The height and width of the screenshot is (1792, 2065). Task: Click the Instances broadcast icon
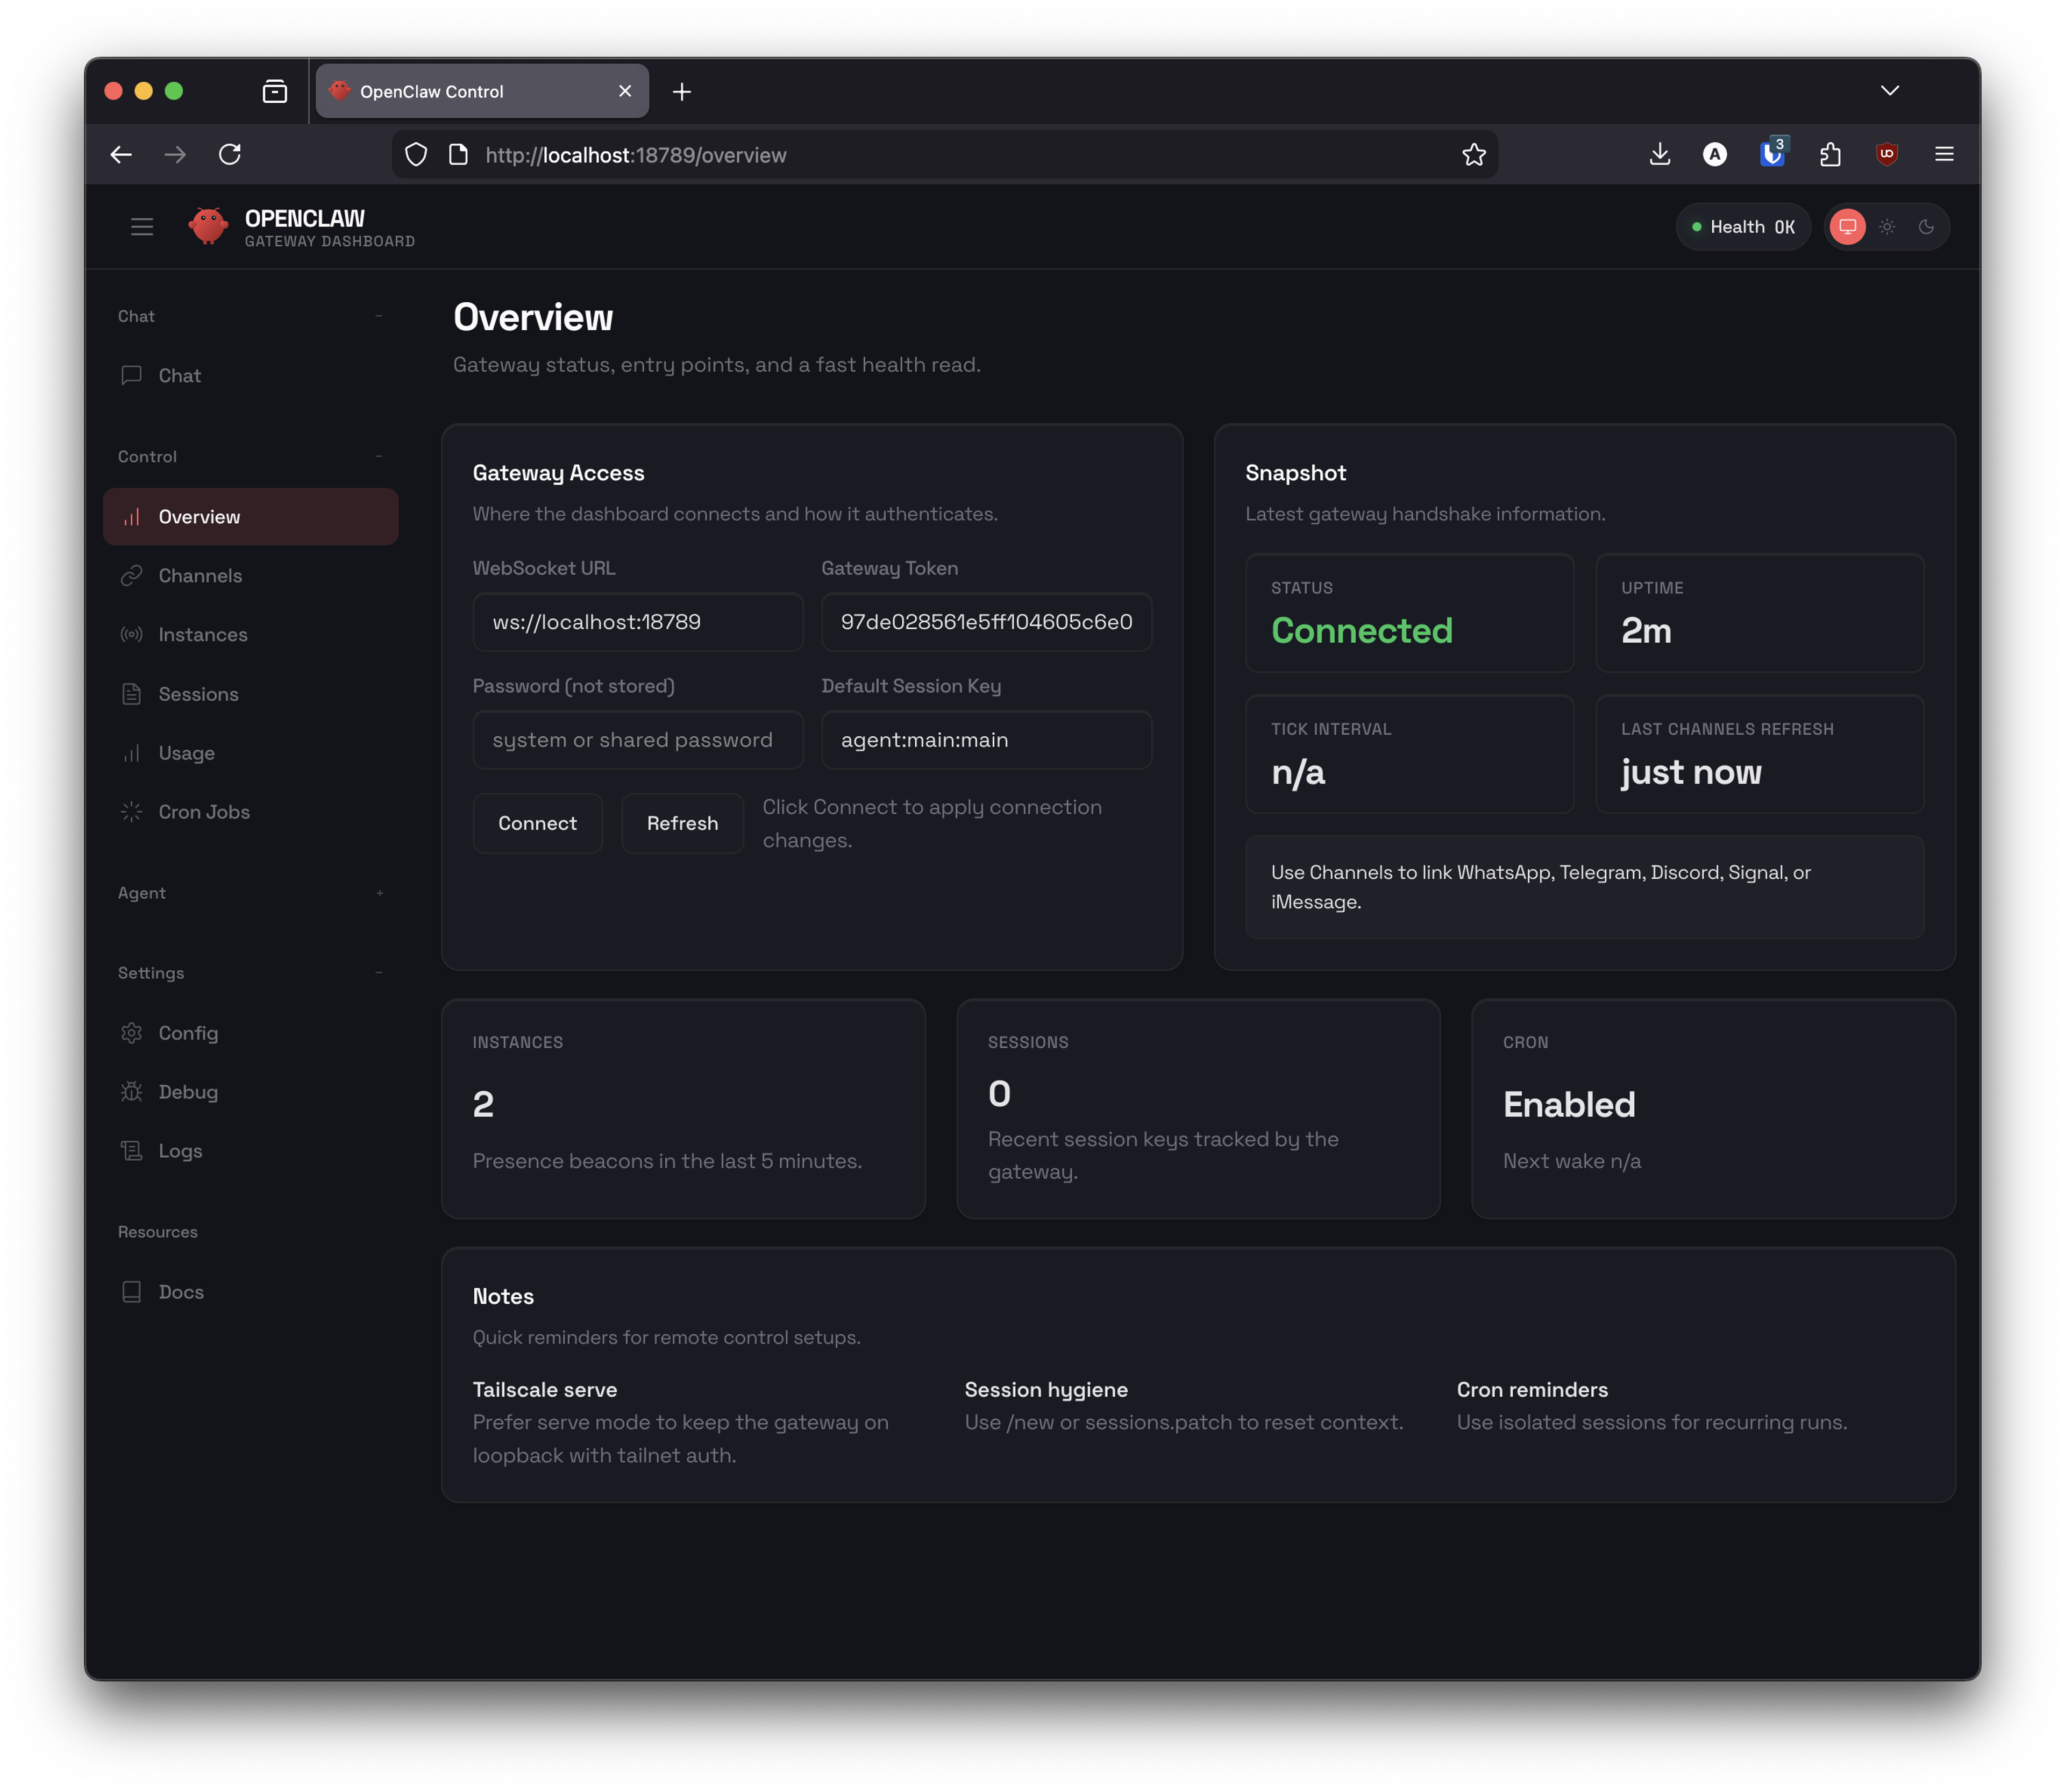click(131, 635)
